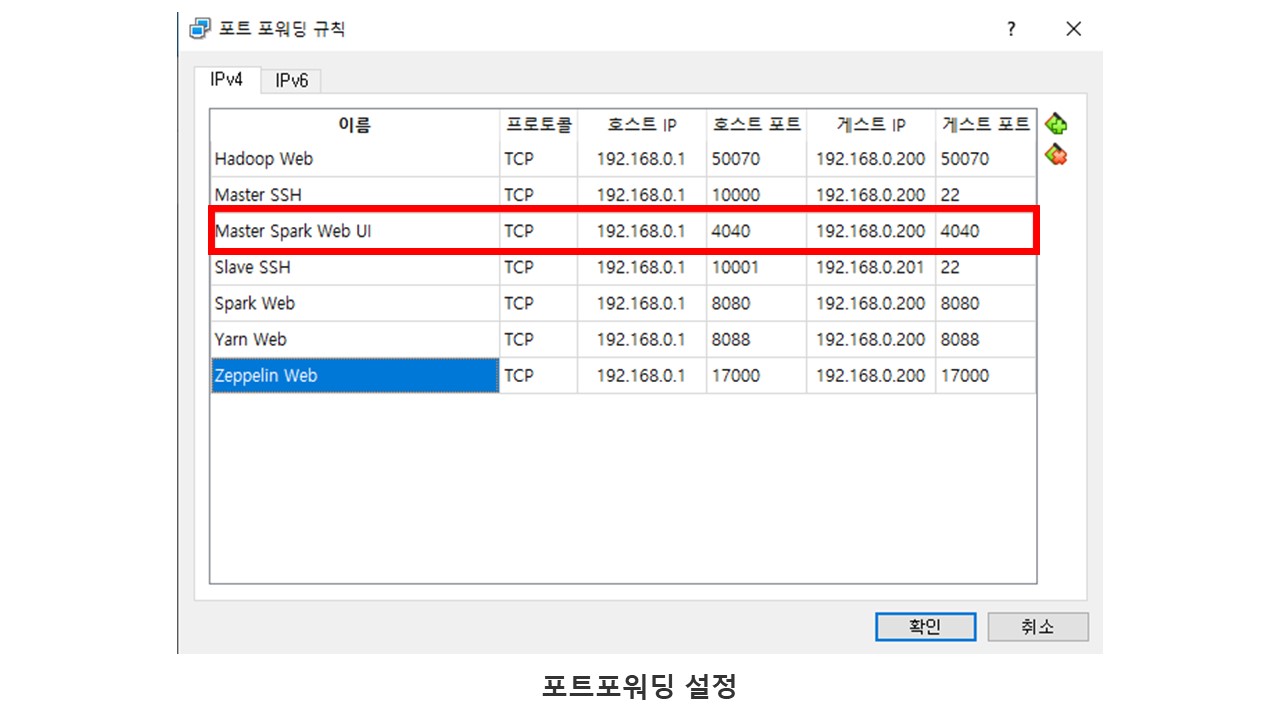Click host port 50070 of Hadoop Web

coord(757,159)
